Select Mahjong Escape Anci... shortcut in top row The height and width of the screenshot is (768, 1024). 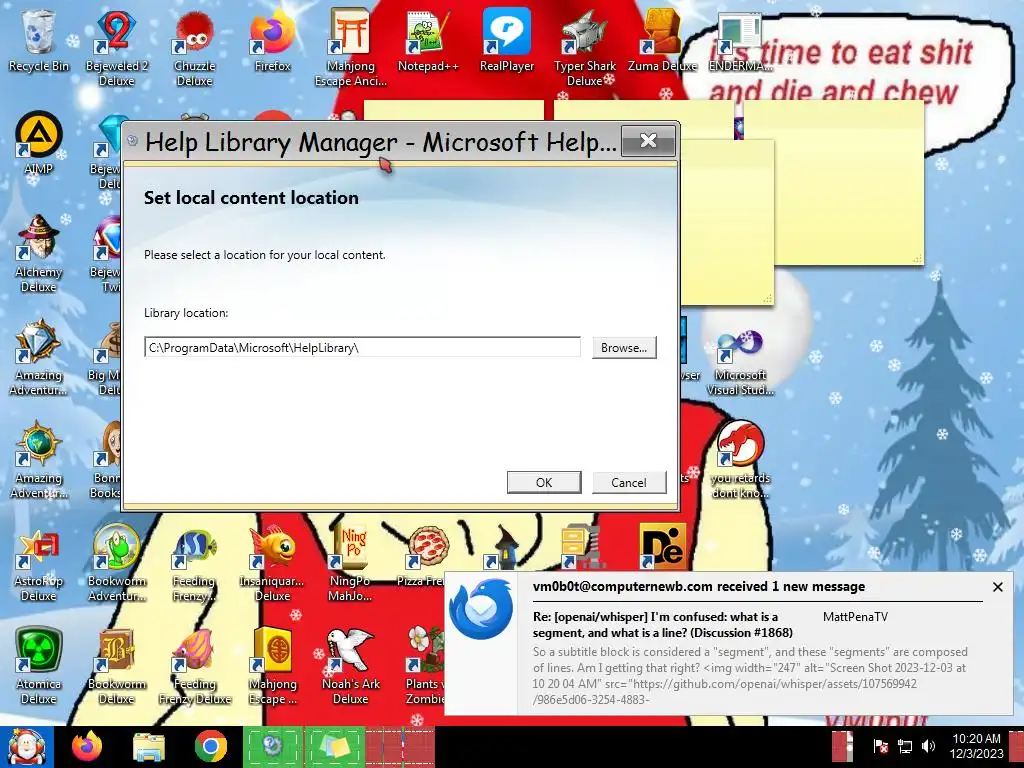tap(351, 48)
